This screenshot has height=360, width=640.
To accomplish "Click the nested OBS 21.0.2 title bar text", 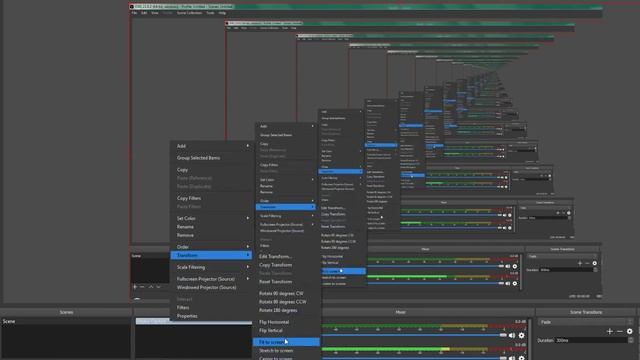I will (x=184, y=7).
